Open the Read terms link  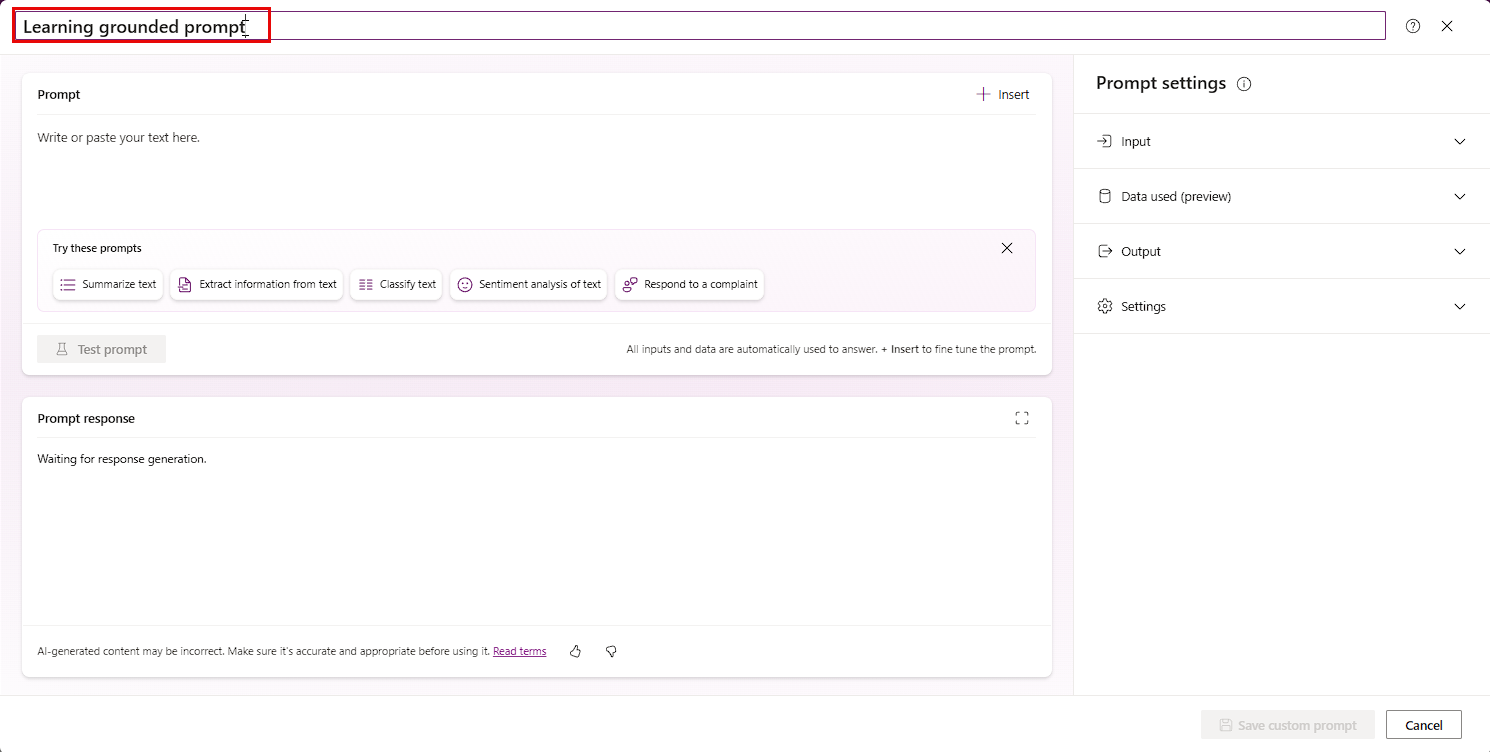pyautogui.click(x=520, y=651)
